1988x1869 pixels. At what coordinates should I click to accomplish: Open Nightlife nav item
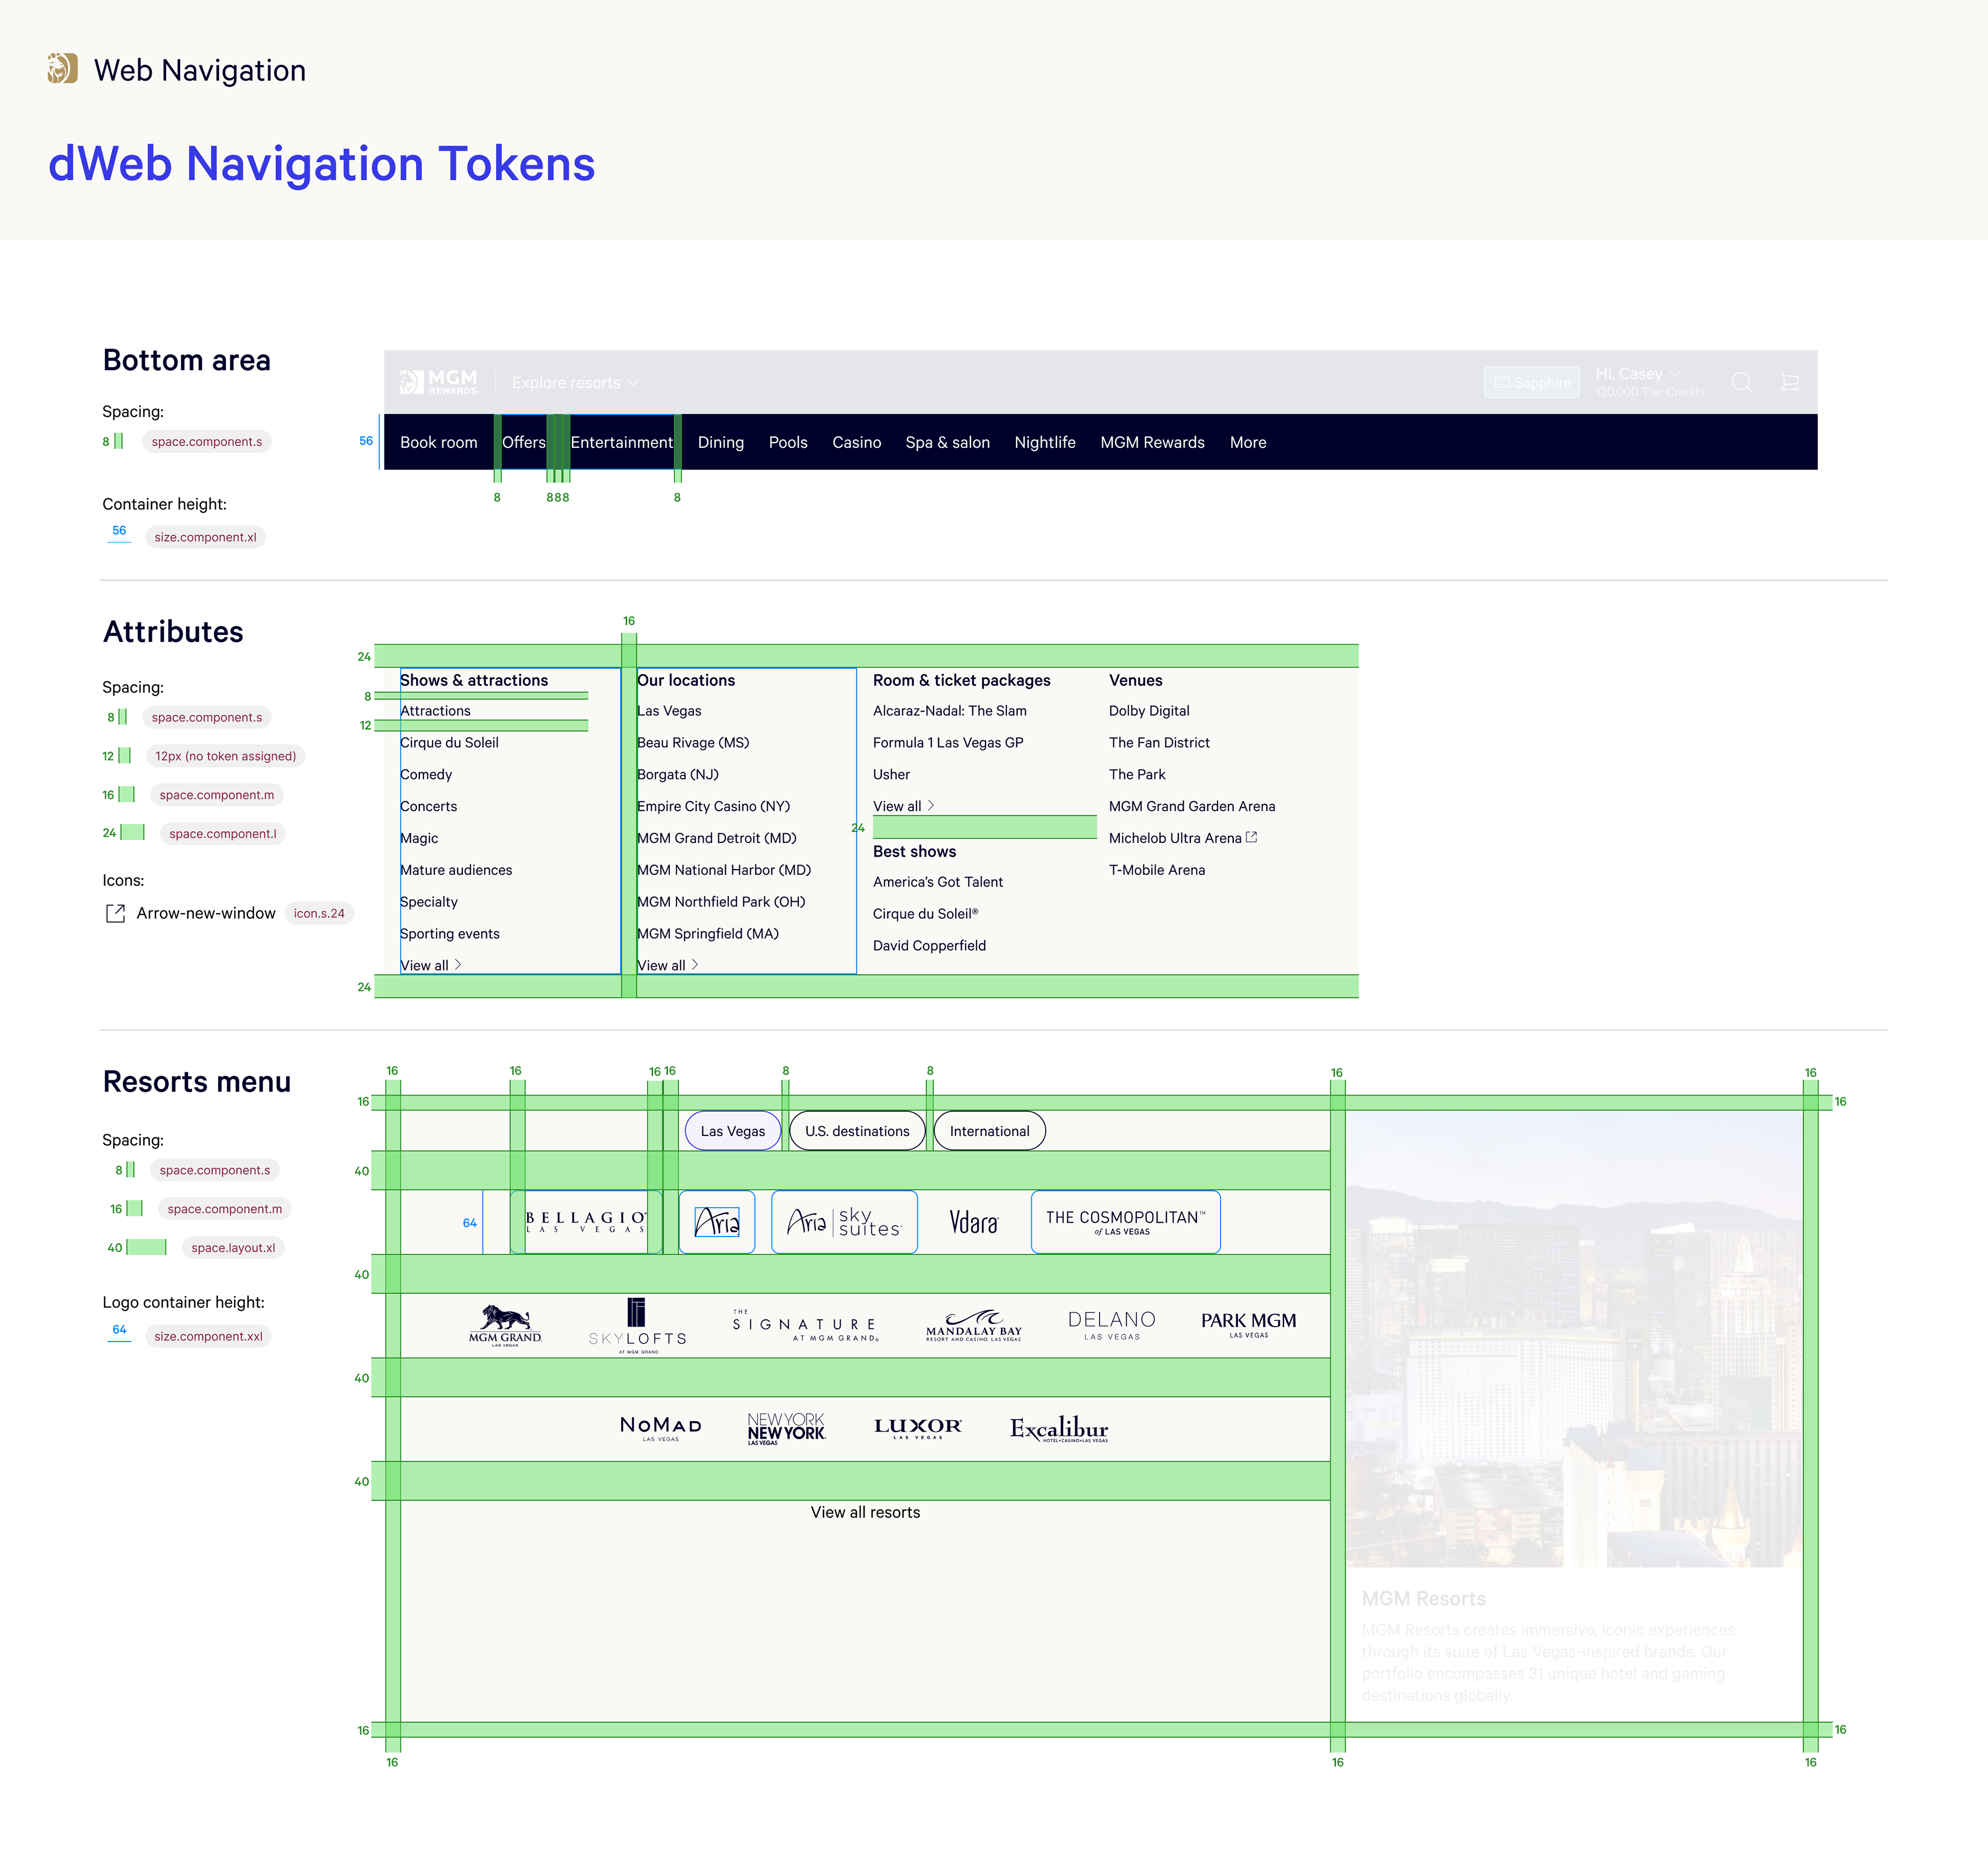coord(1044,442)
